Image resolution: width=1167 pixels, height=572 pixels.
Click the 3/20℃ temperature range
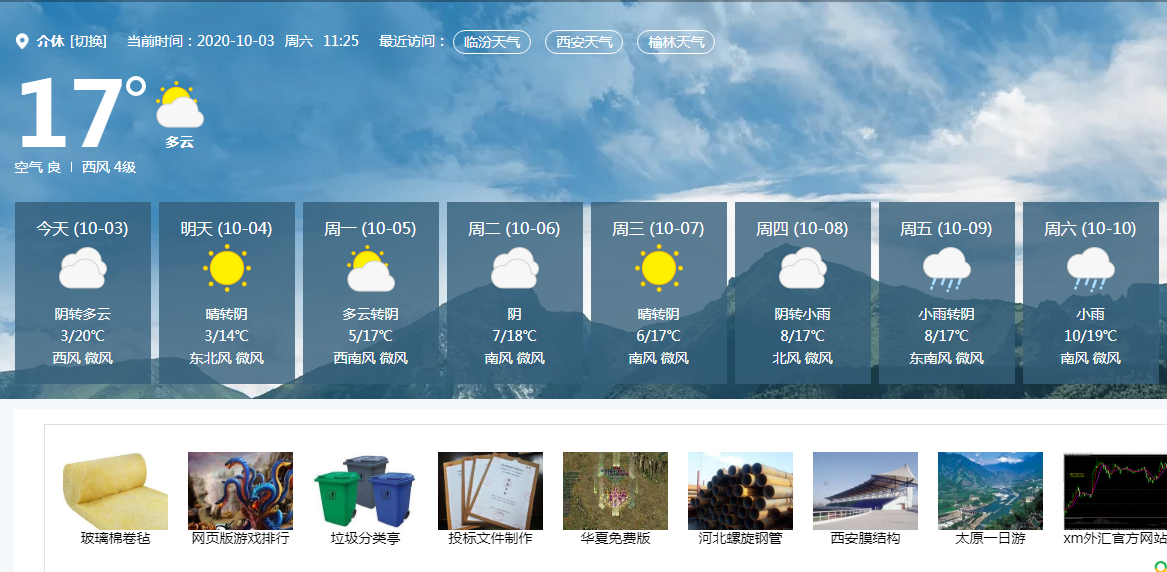pos(83,336)
